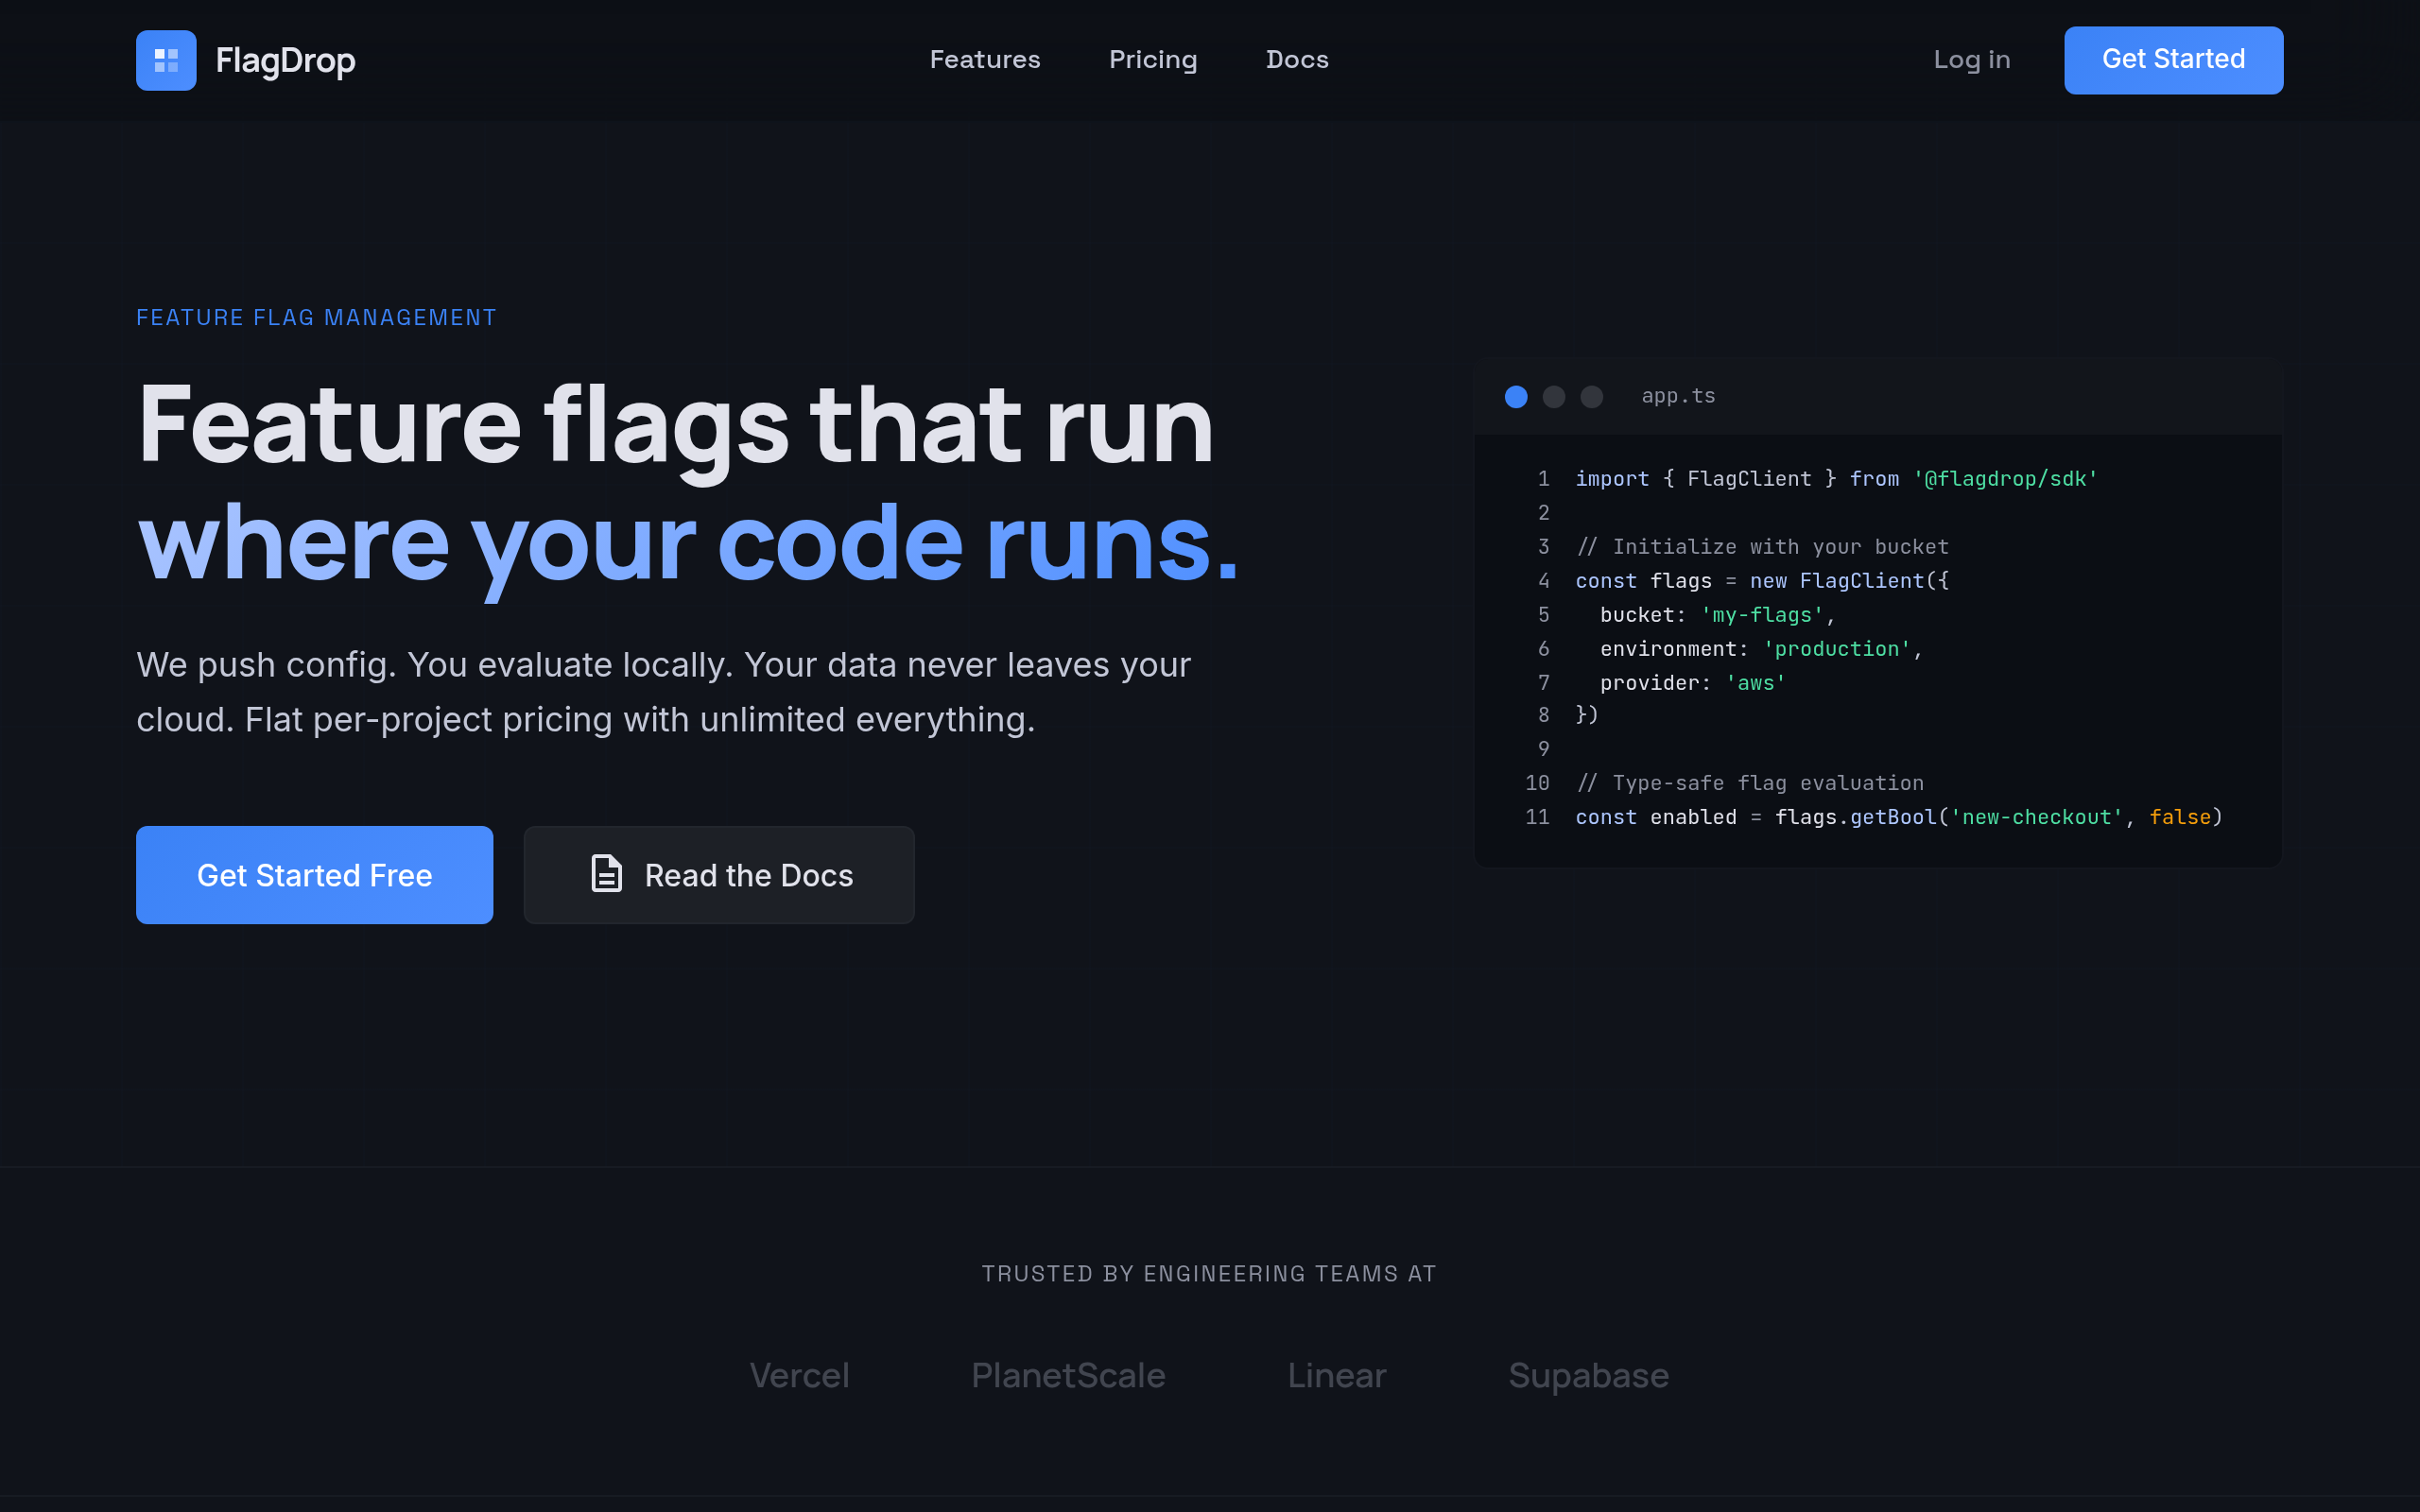
Task: Go to Docs in navigation
Action: pyautogui.click(x=1296, y=60)
